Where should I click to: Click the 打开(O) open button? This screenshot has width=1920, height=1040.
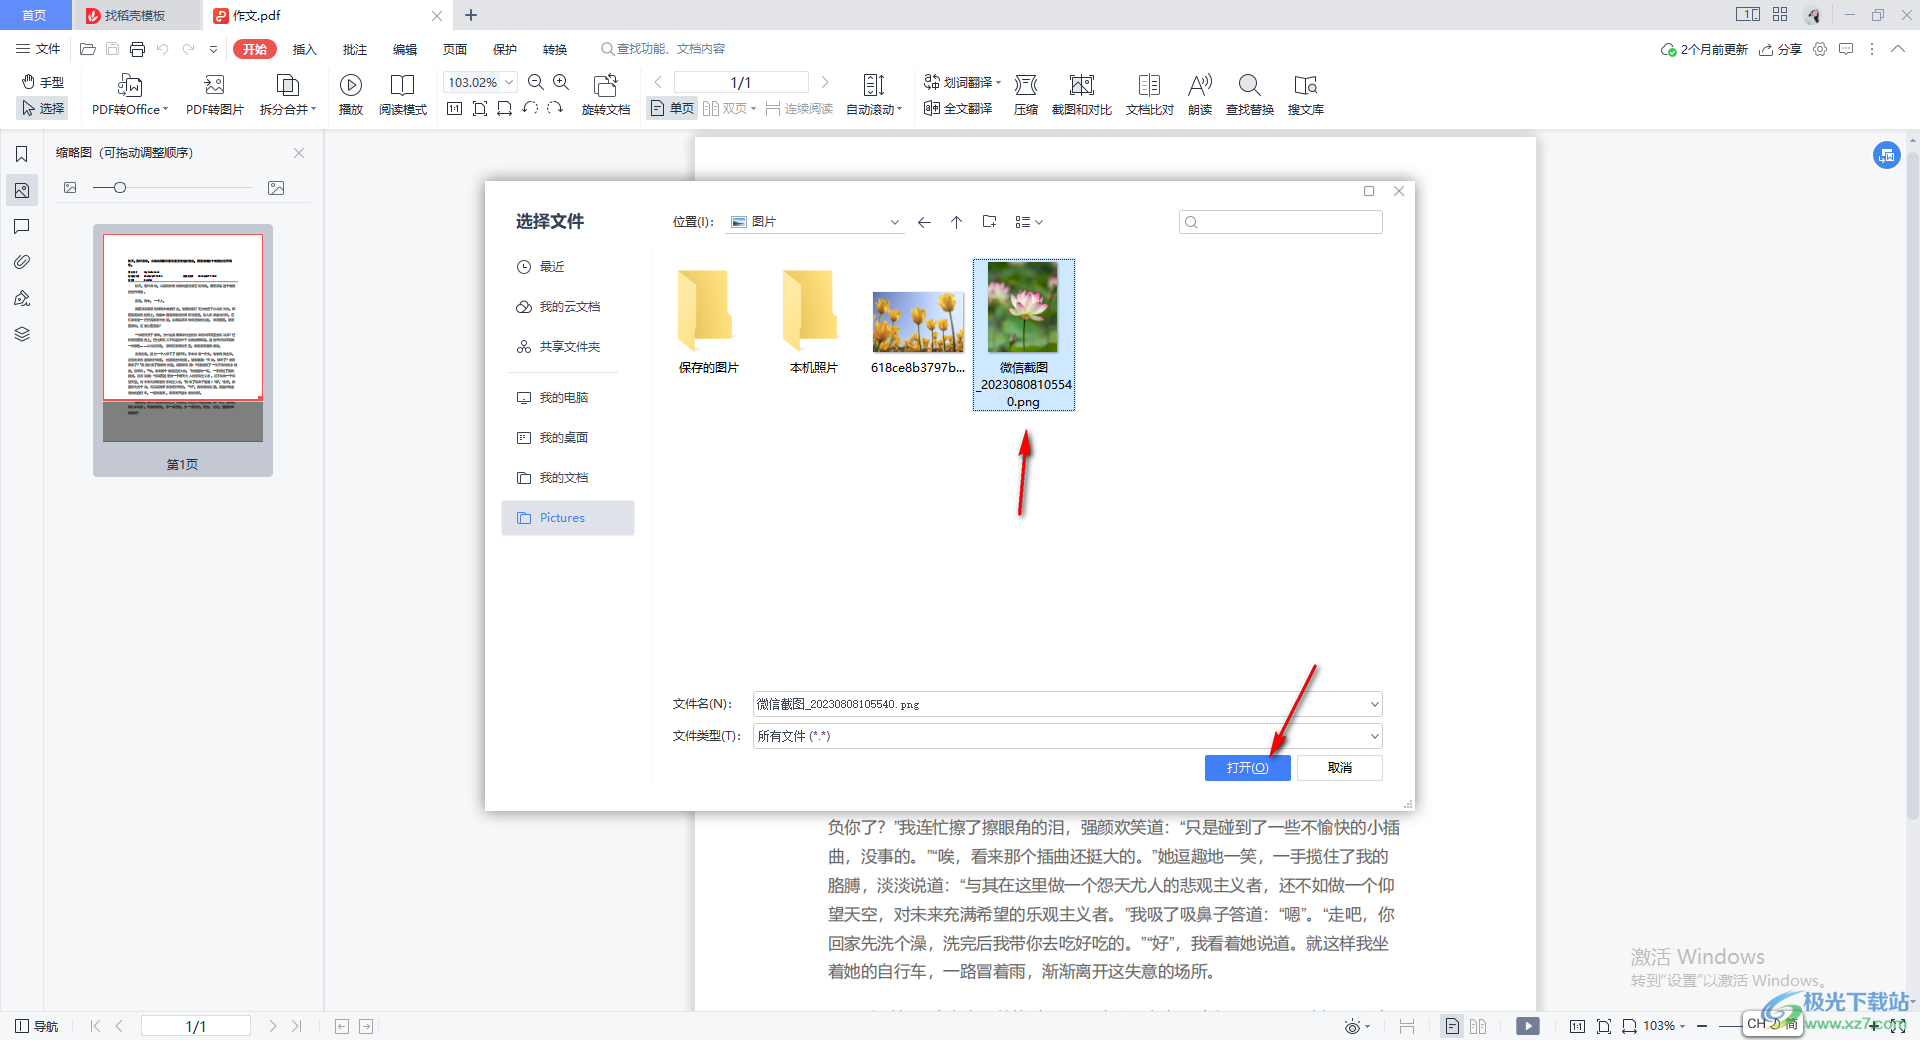pos(1247,767)
